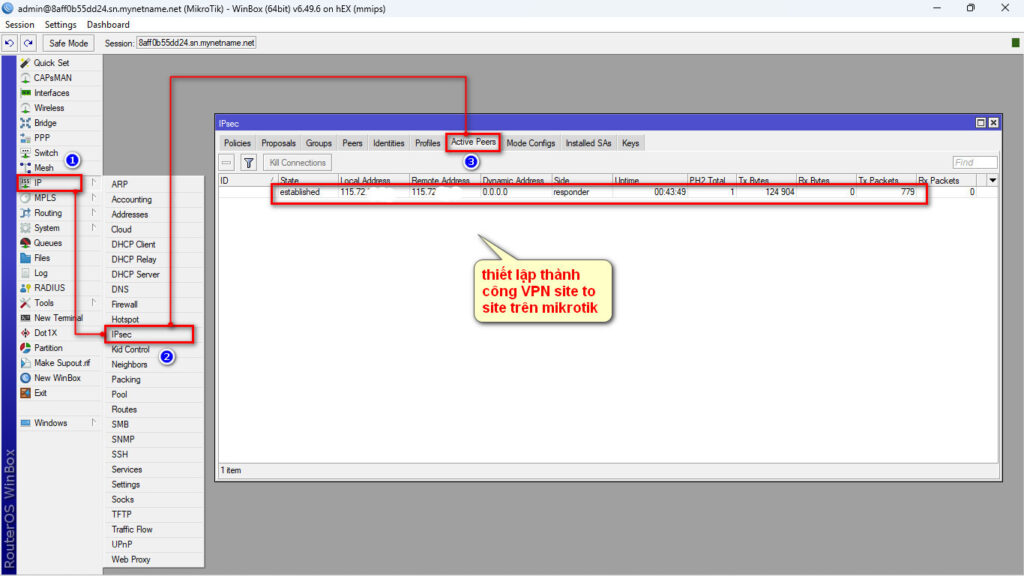Image resolution: width=1024 pixels, height=576 pixels.
Task: Switch to the Policies tab
Action: click(x=237, y=143)
